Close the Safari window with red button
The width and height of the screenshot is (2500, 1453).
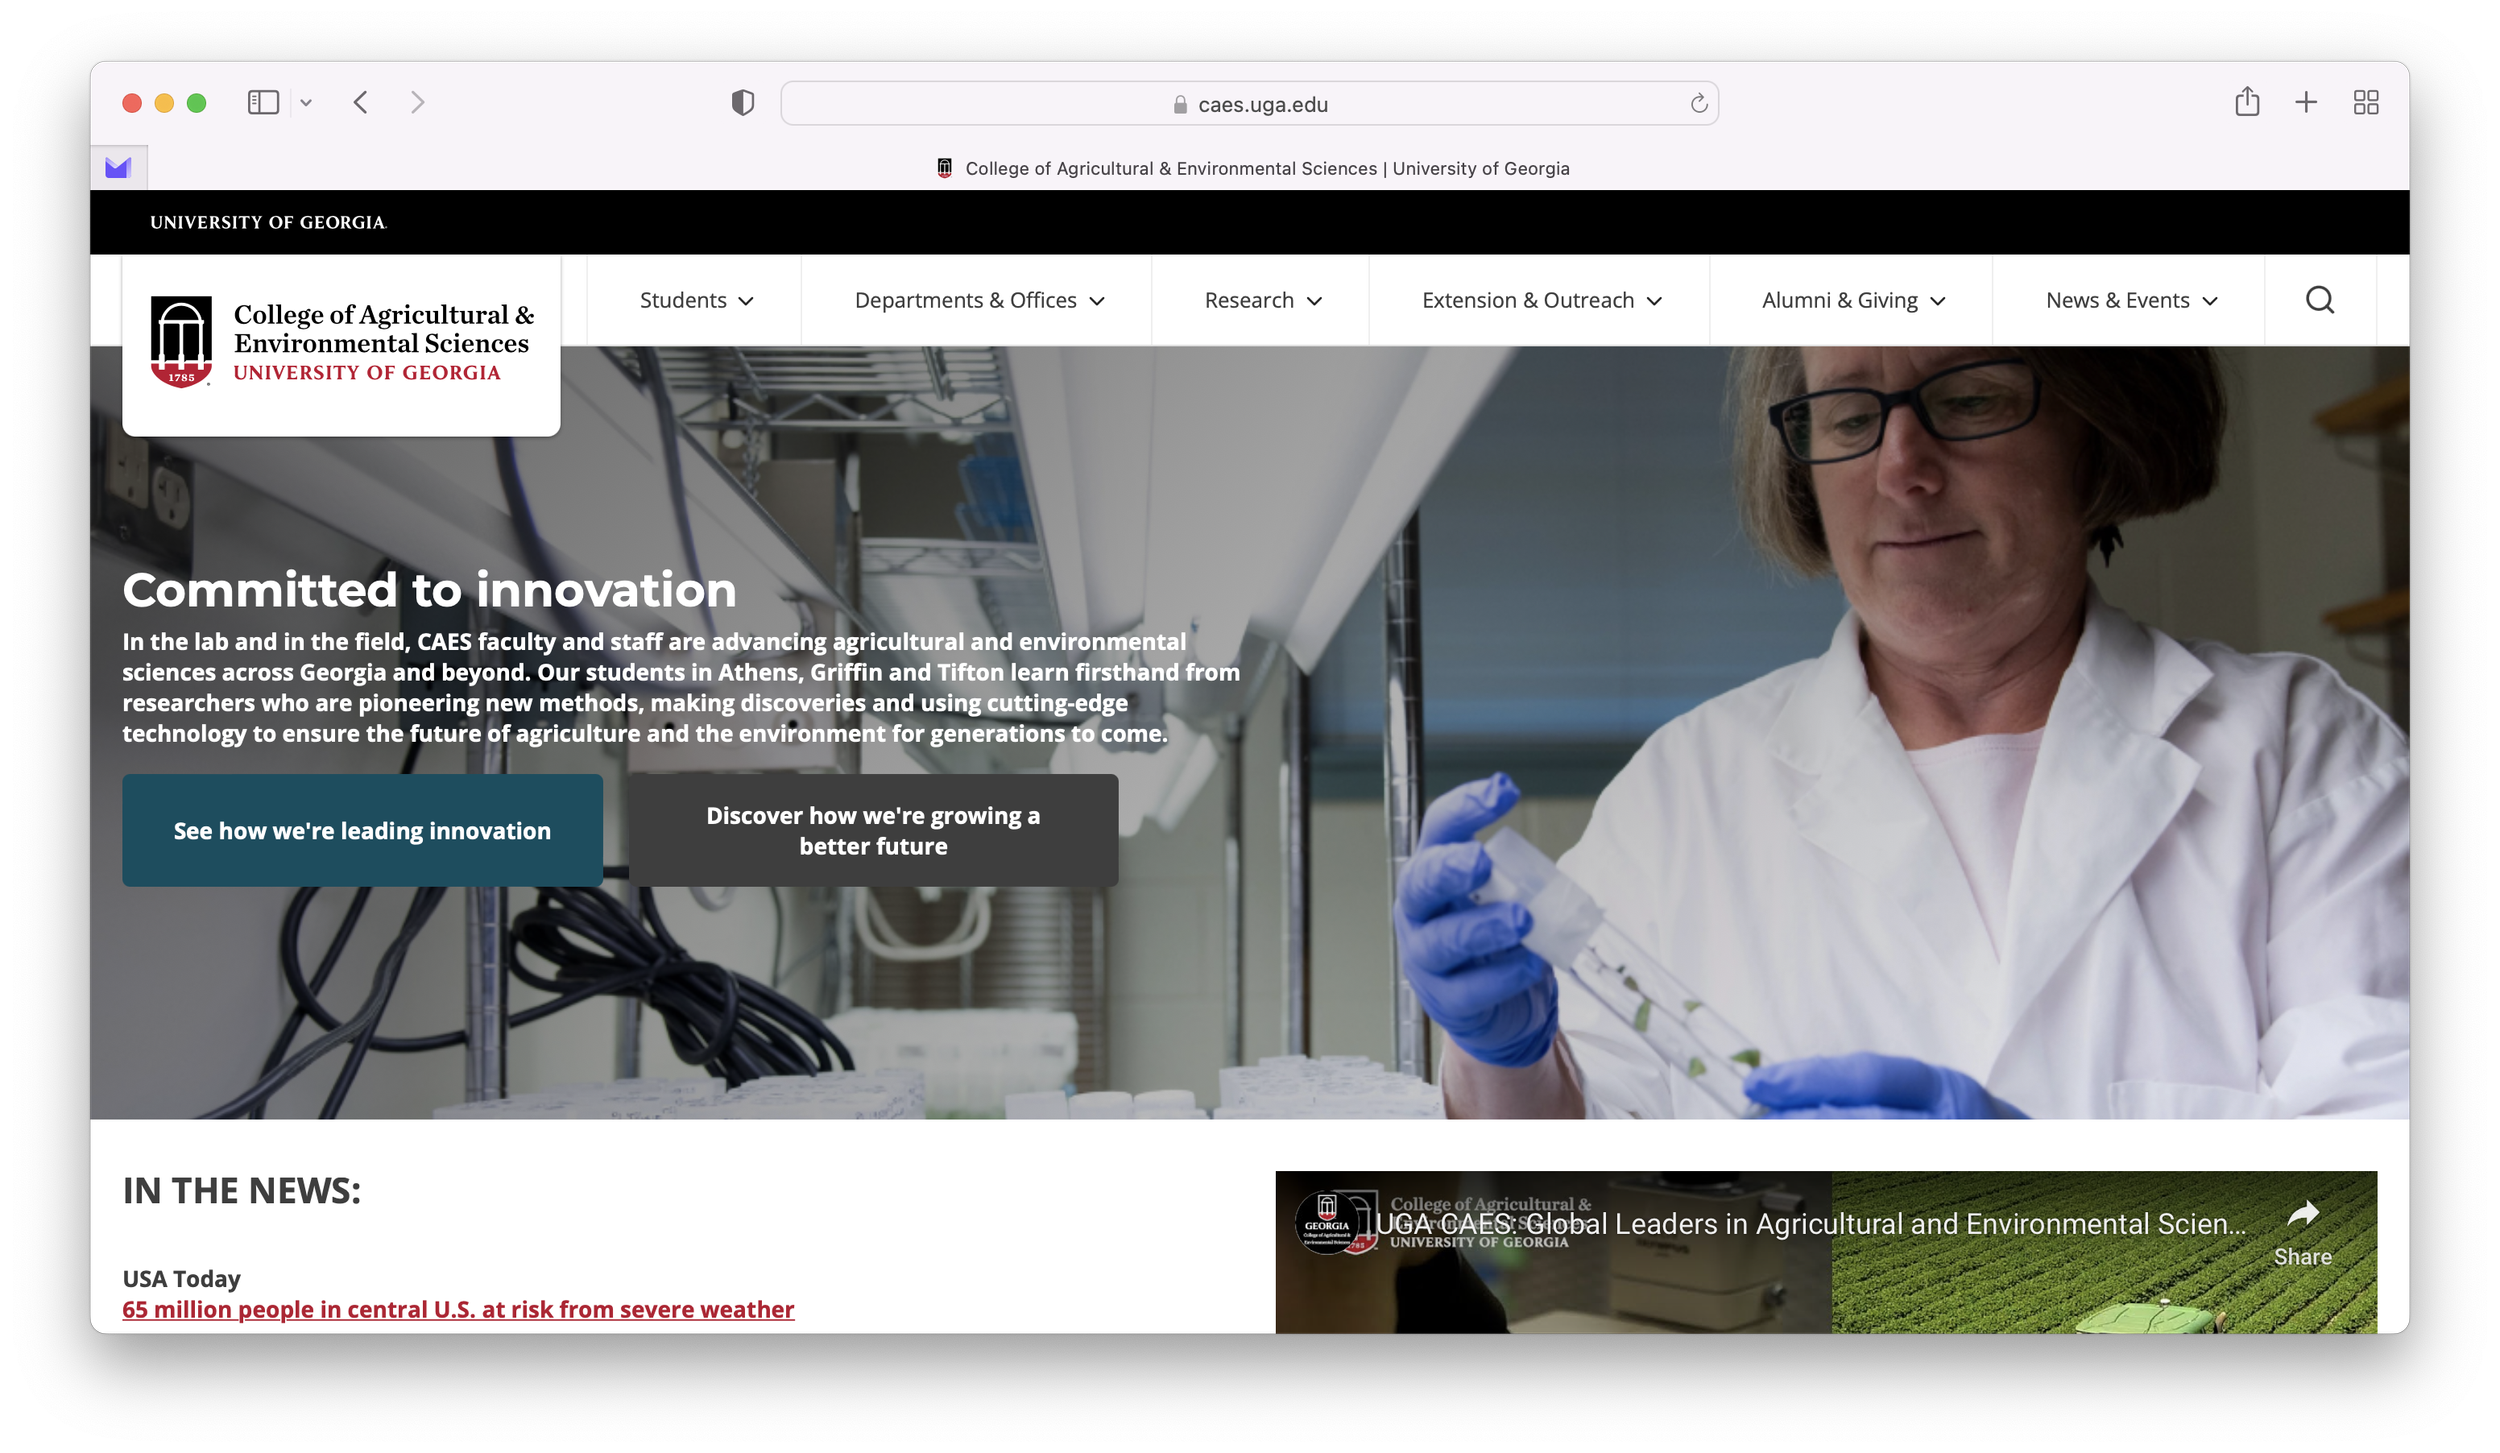tap(132, 103)
